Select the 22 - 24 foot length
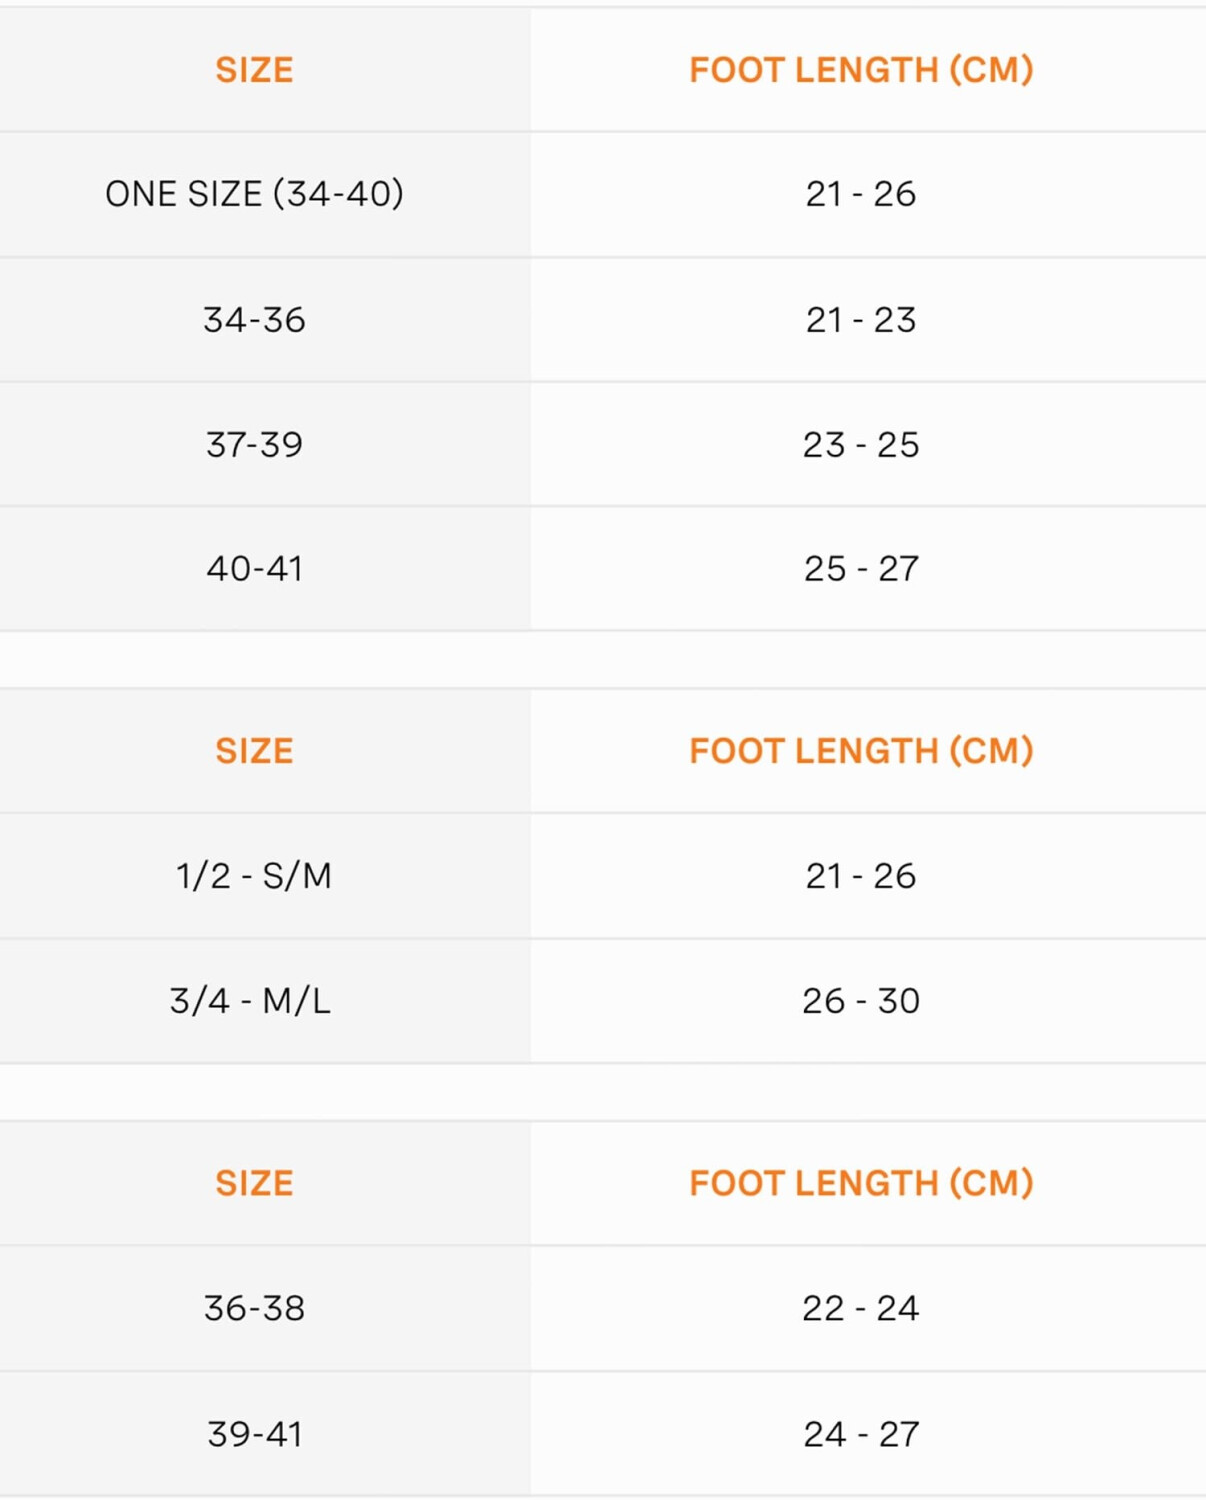This screenshot has height=1500, width=1206. pyautogui.click(x=860, y=1308)
